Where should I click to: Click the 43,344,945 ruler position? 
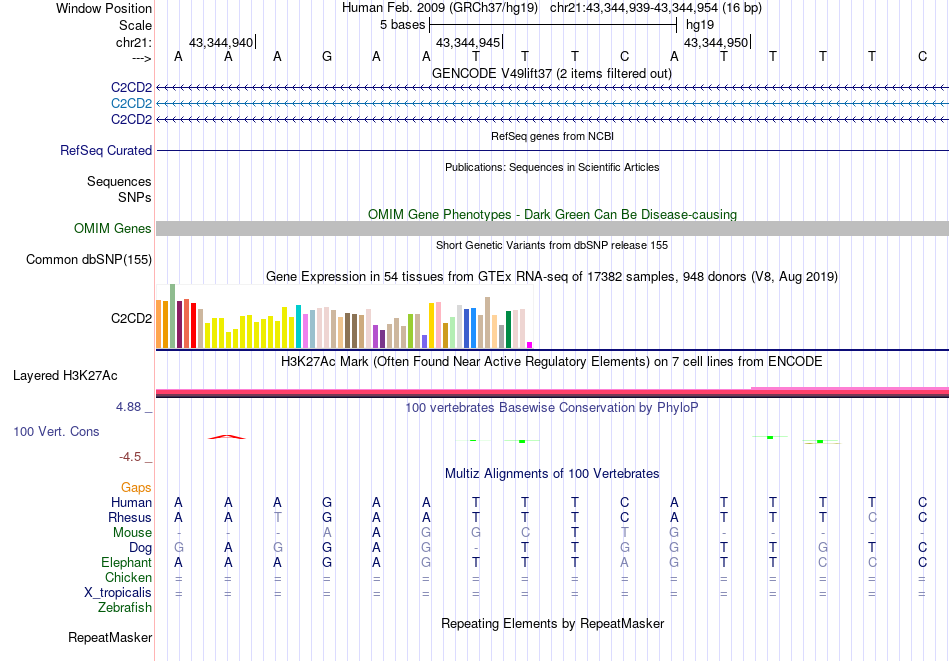468,42
